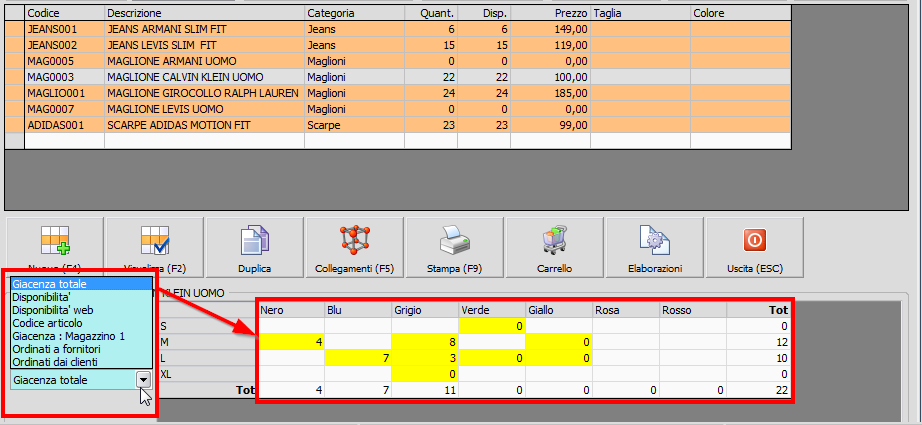Click the Colore column header
This screenshot has width=922, height=425.
(x=741, y=13)
